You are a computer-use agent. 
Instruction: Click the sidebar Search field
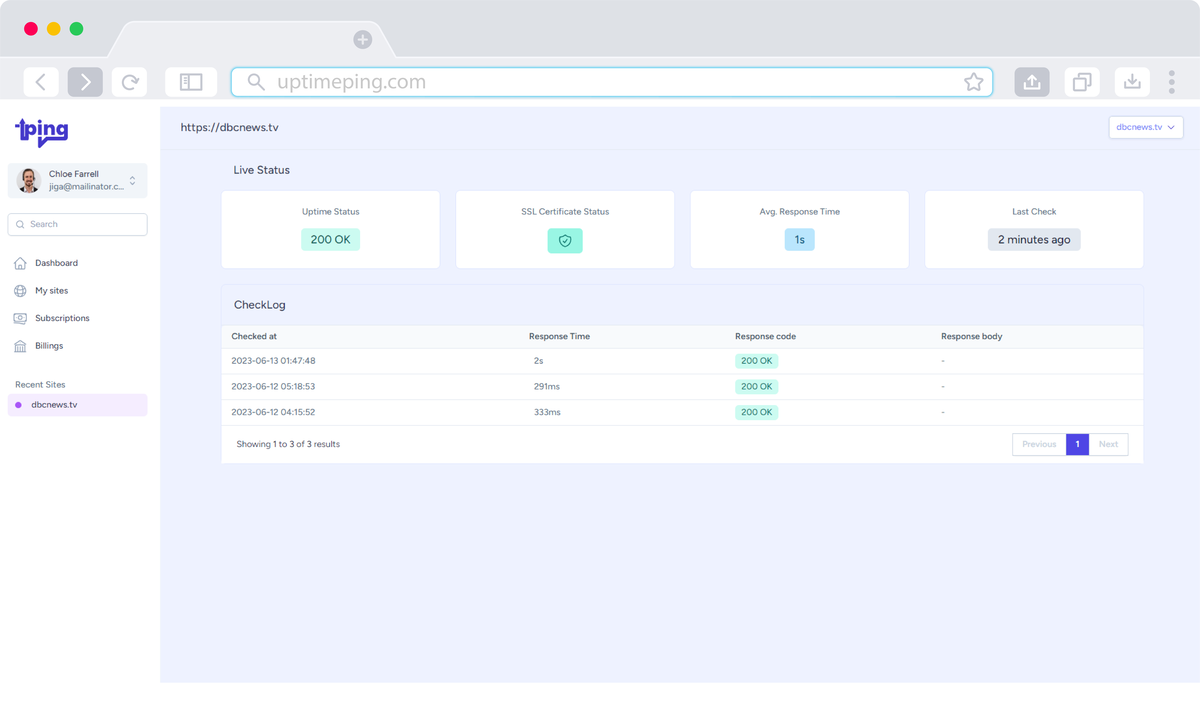[78, 225]
